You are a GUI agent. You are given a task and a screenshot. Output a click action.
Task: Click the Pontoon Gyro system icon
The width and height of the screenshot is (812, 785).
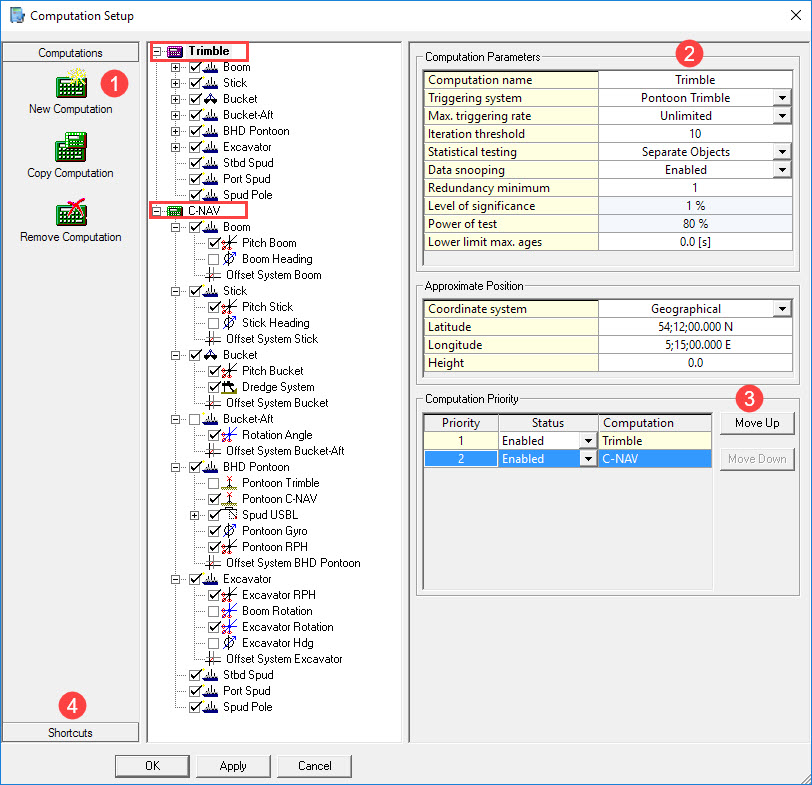click(x=229, y=531)
